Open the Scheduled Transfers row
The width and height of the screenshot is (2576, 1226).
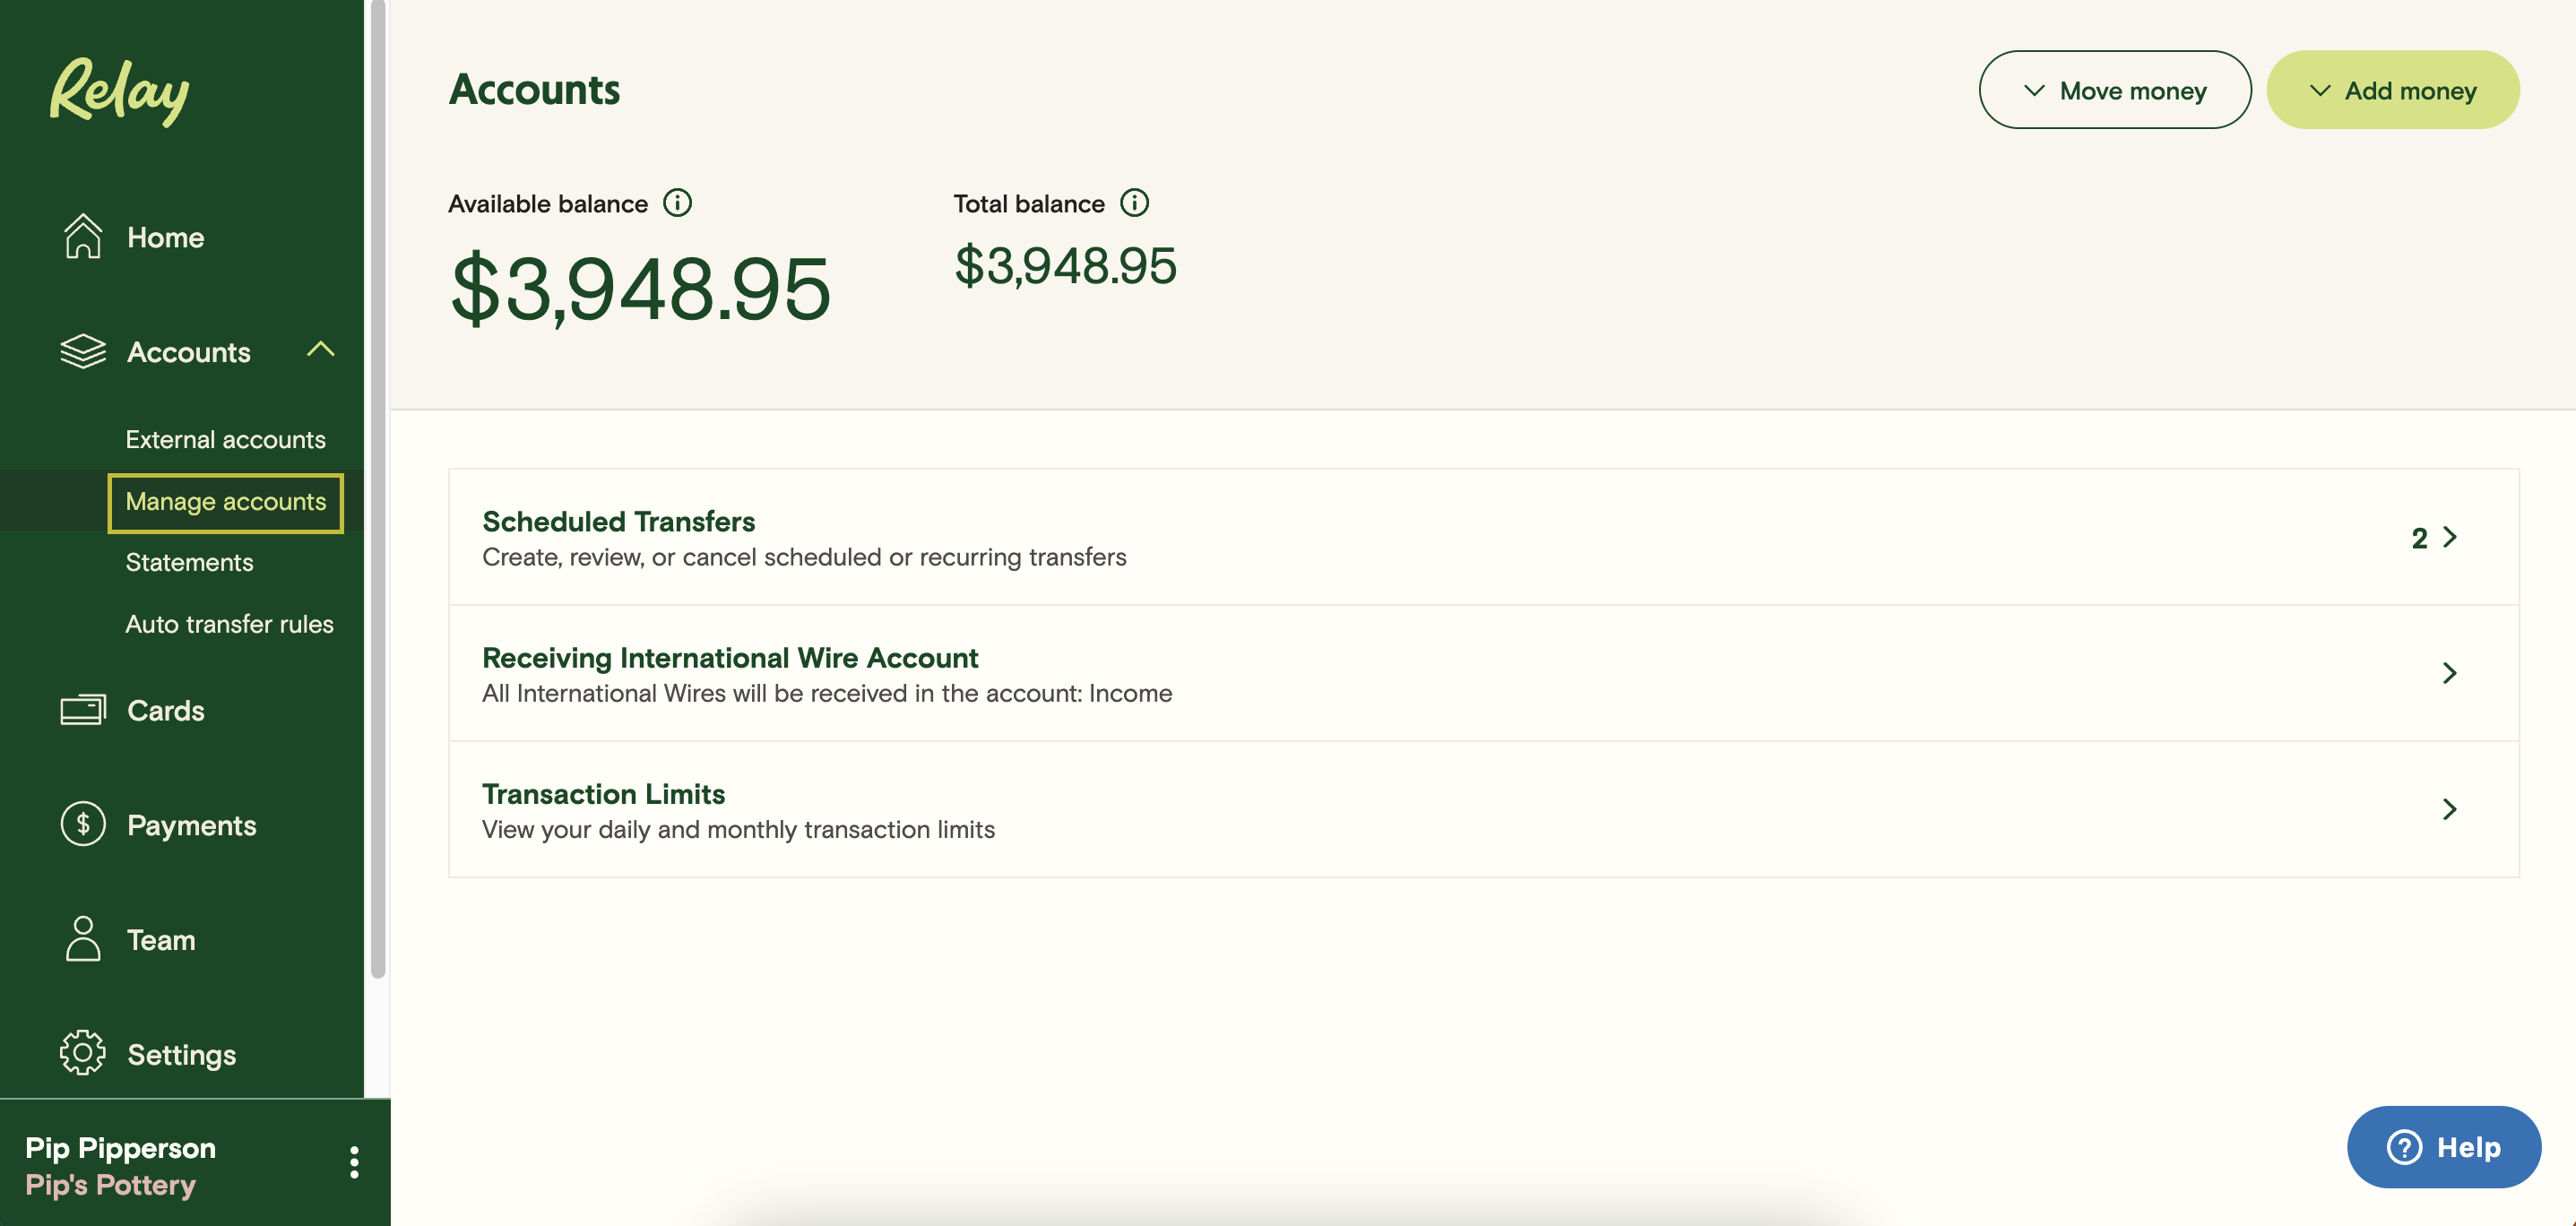point(1483,537)
